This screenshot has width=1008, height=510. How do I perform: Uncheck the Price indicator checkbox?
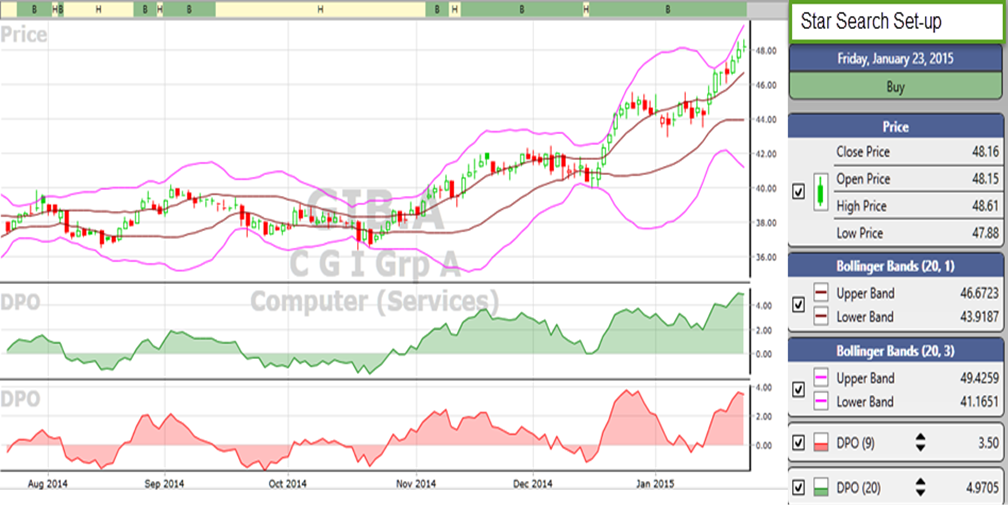click(x=797, y=192)
